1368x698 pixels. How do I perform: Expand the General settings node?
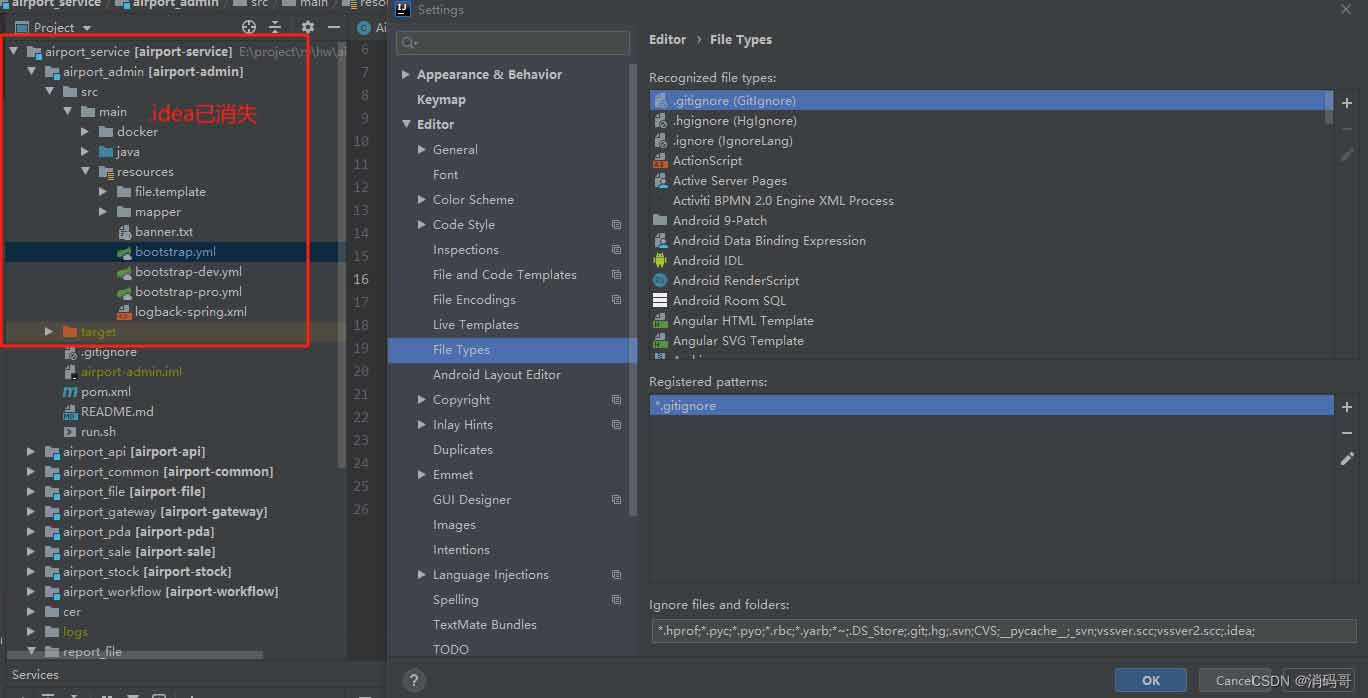pos(422,150)
